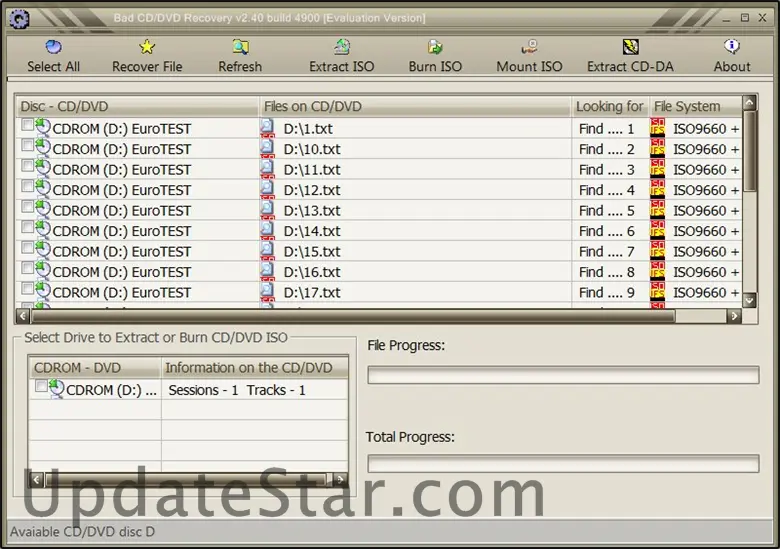Click the 'Find .... 8' cell

point(607,272)
